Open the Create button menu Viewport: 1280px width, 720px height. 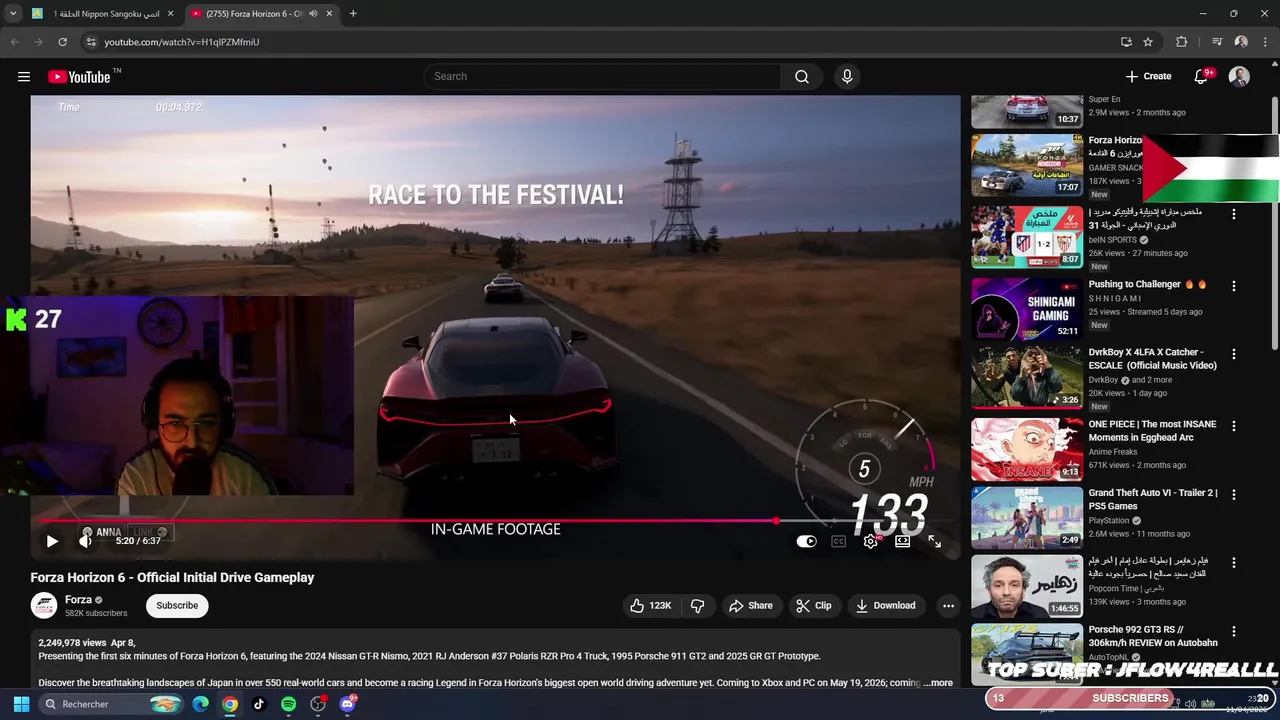[x=1148, y=77]
